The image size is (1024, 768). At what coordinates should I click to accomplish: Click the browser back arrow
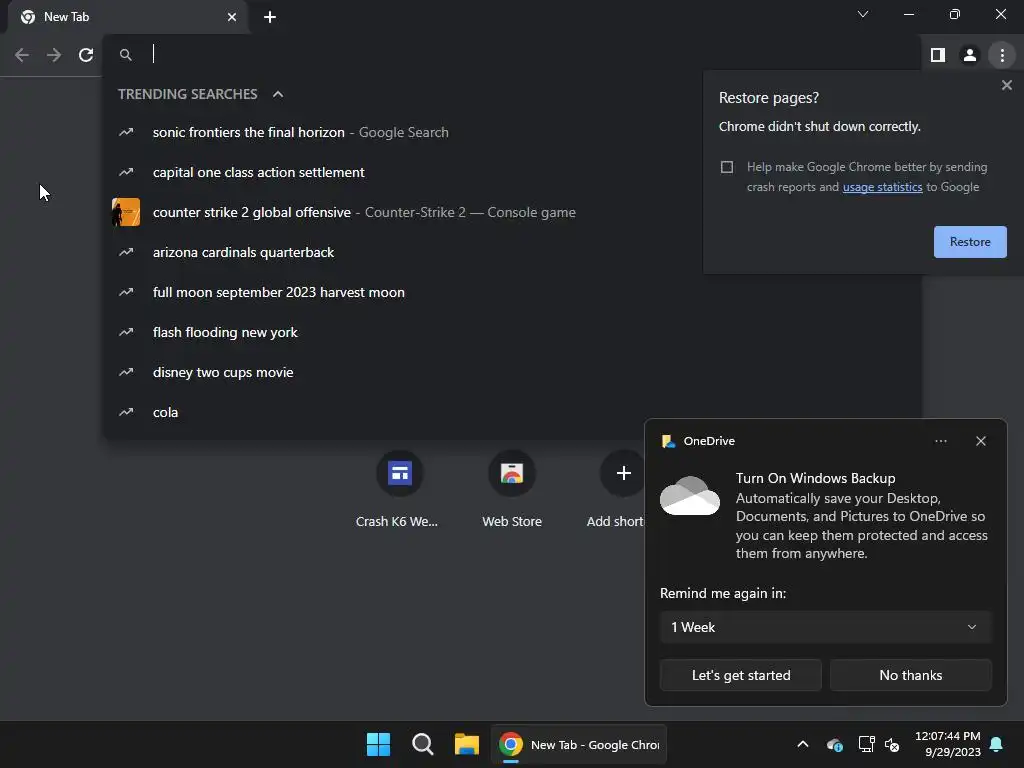tap(22, 55)
